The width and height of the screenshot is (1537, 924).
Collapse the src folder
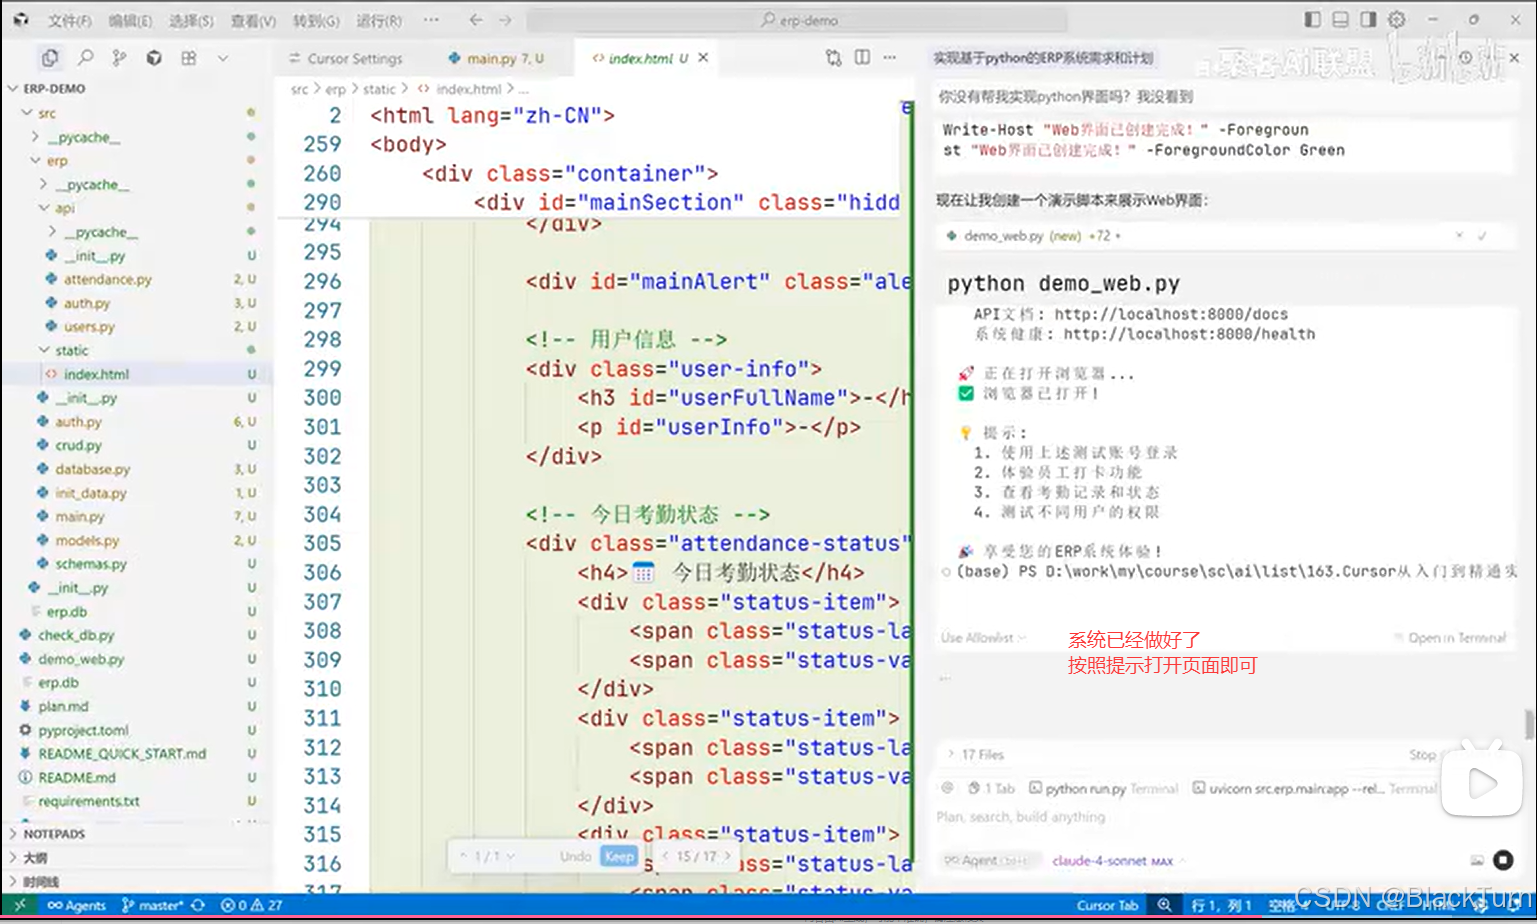click(x=46, y=113)
